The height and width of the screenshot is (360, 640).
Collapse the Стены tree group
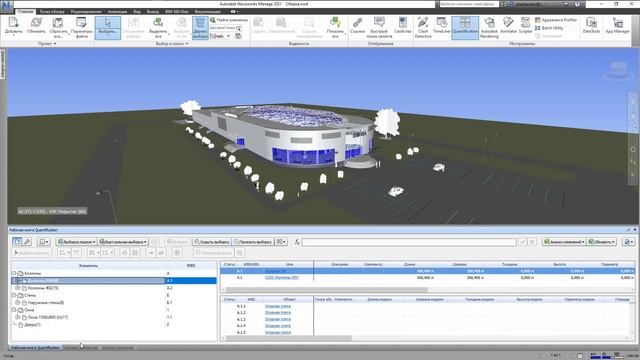pyautogui.click(x=14, y=295)
